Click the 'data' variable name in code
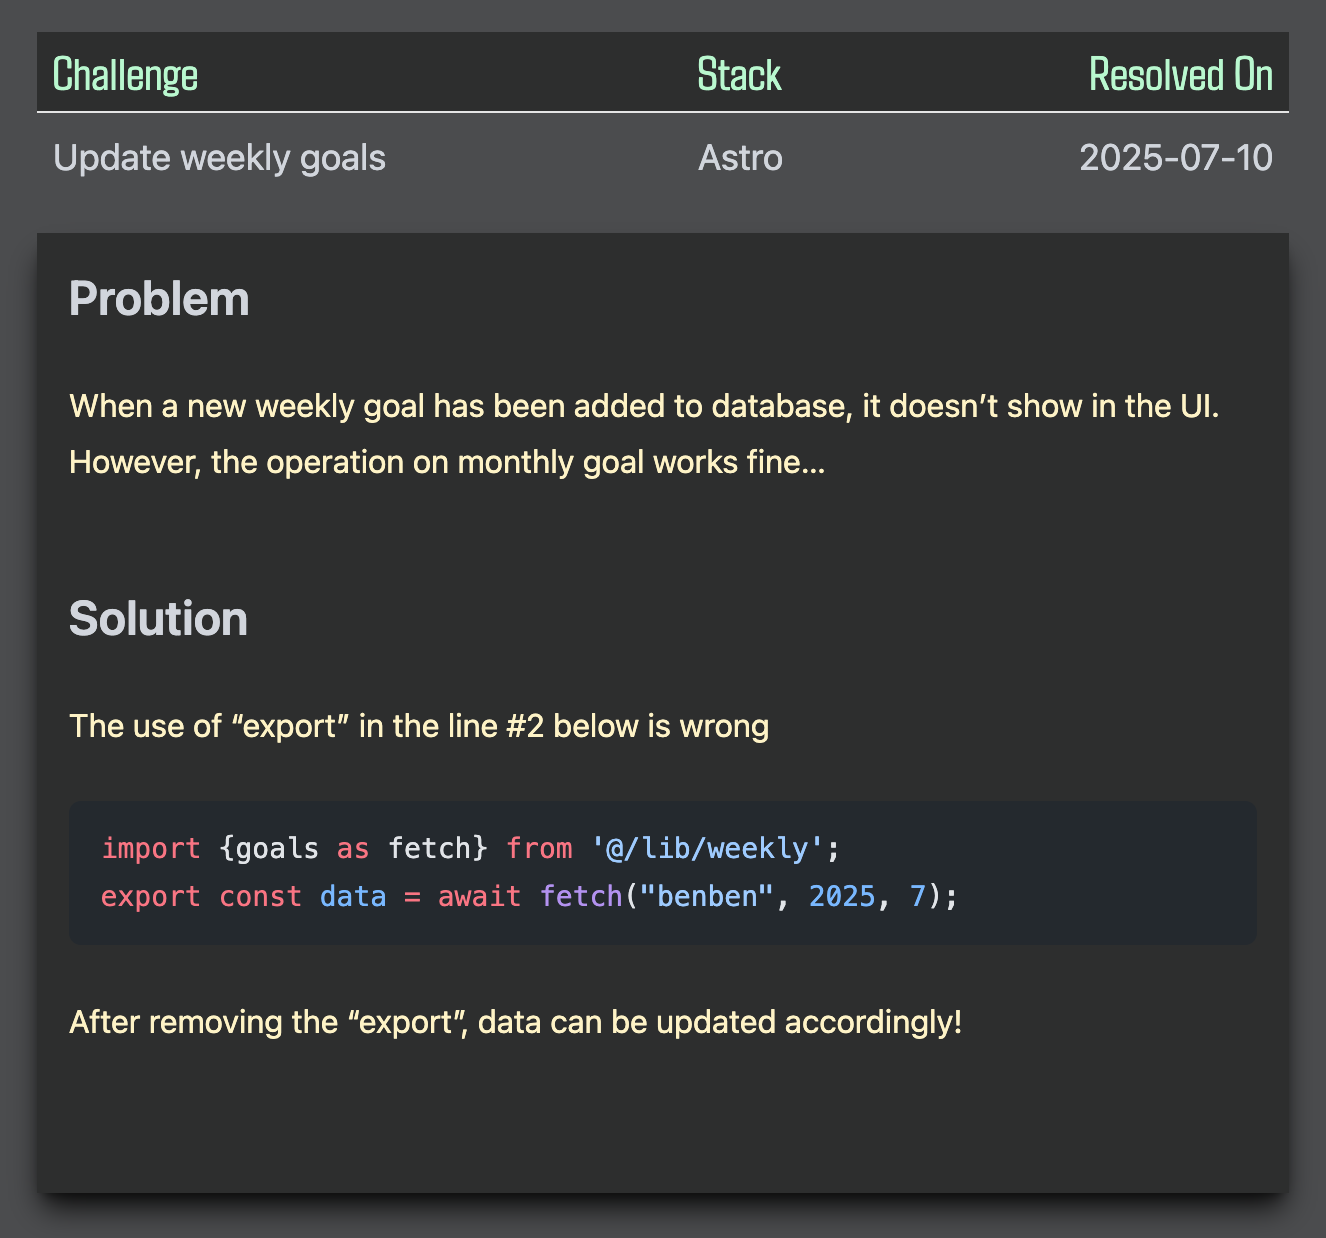The image size is (1326, 1238). (353, 896)
